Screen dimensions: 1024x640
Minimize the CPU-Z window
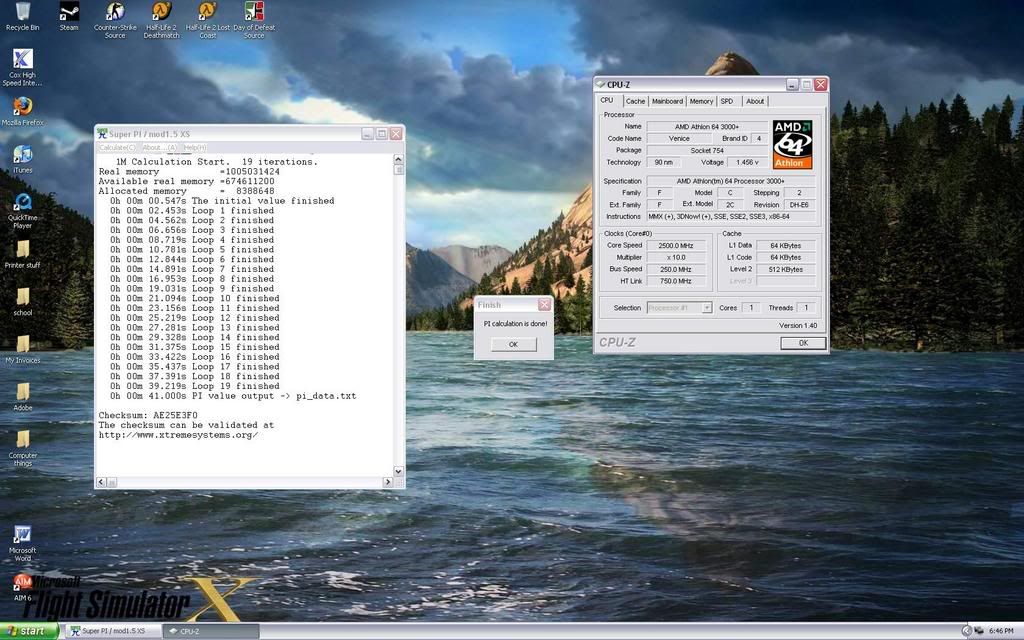pos(792,84)
